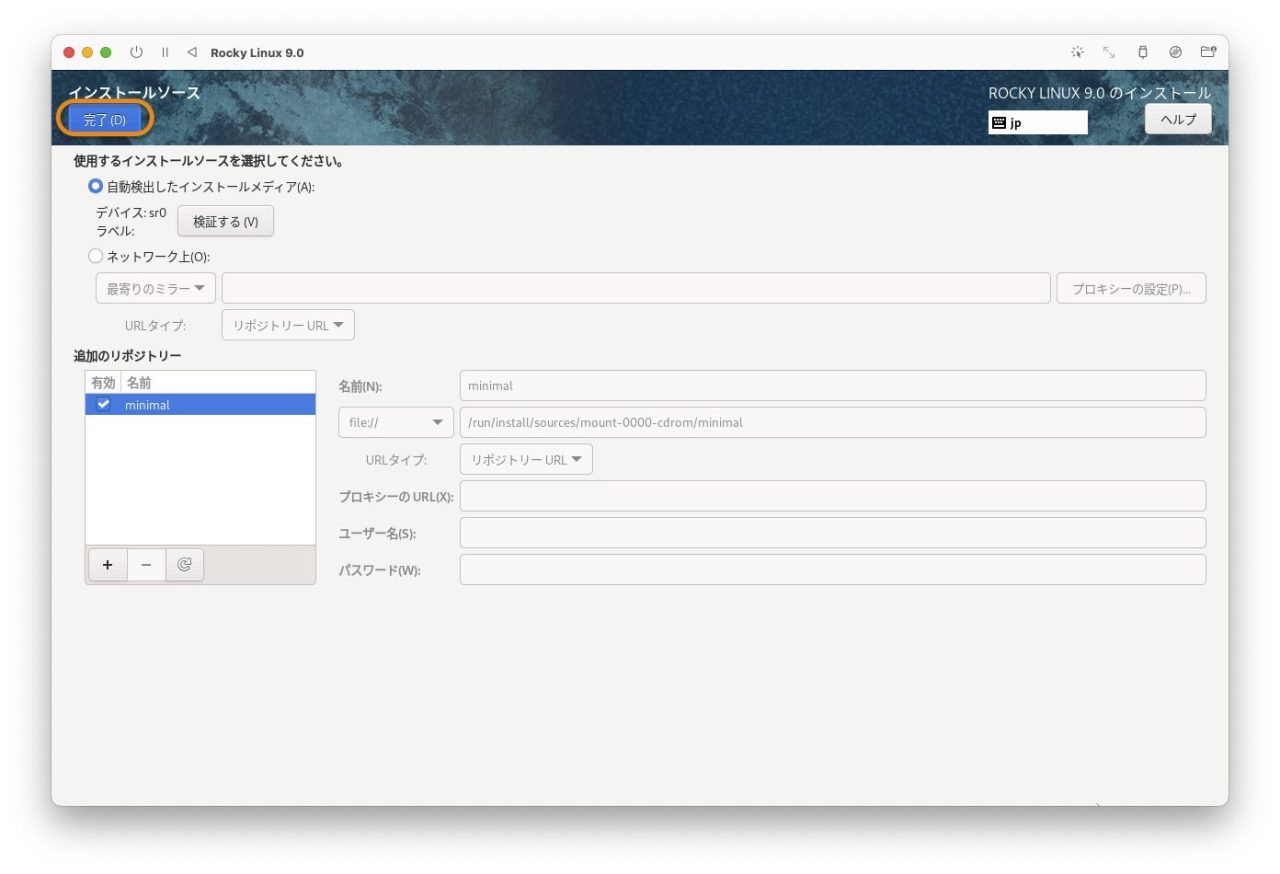Click the 完了 done button
The height and width of the screenshot is (874, 1280).
pyautogui.click(x=103, y=118)
